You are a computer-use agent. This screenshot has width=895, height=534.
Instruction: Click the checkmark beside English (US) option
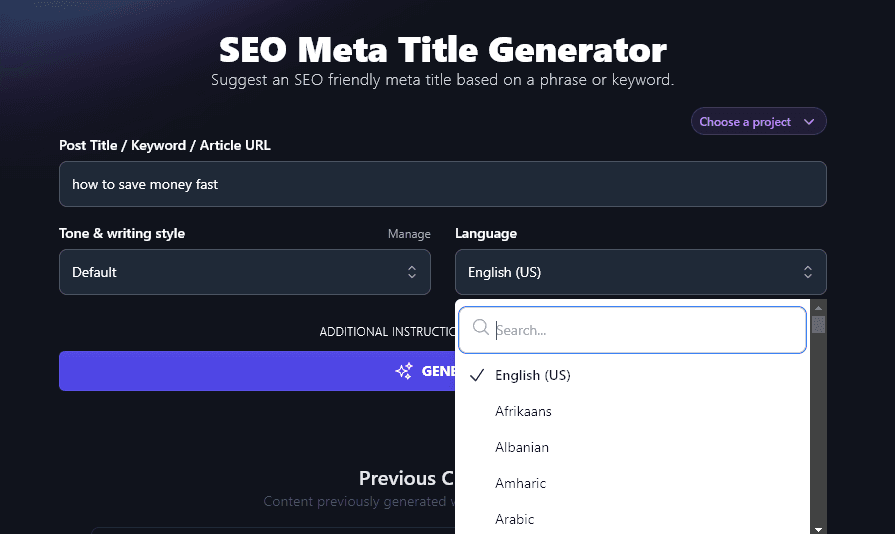click(477, 375)
